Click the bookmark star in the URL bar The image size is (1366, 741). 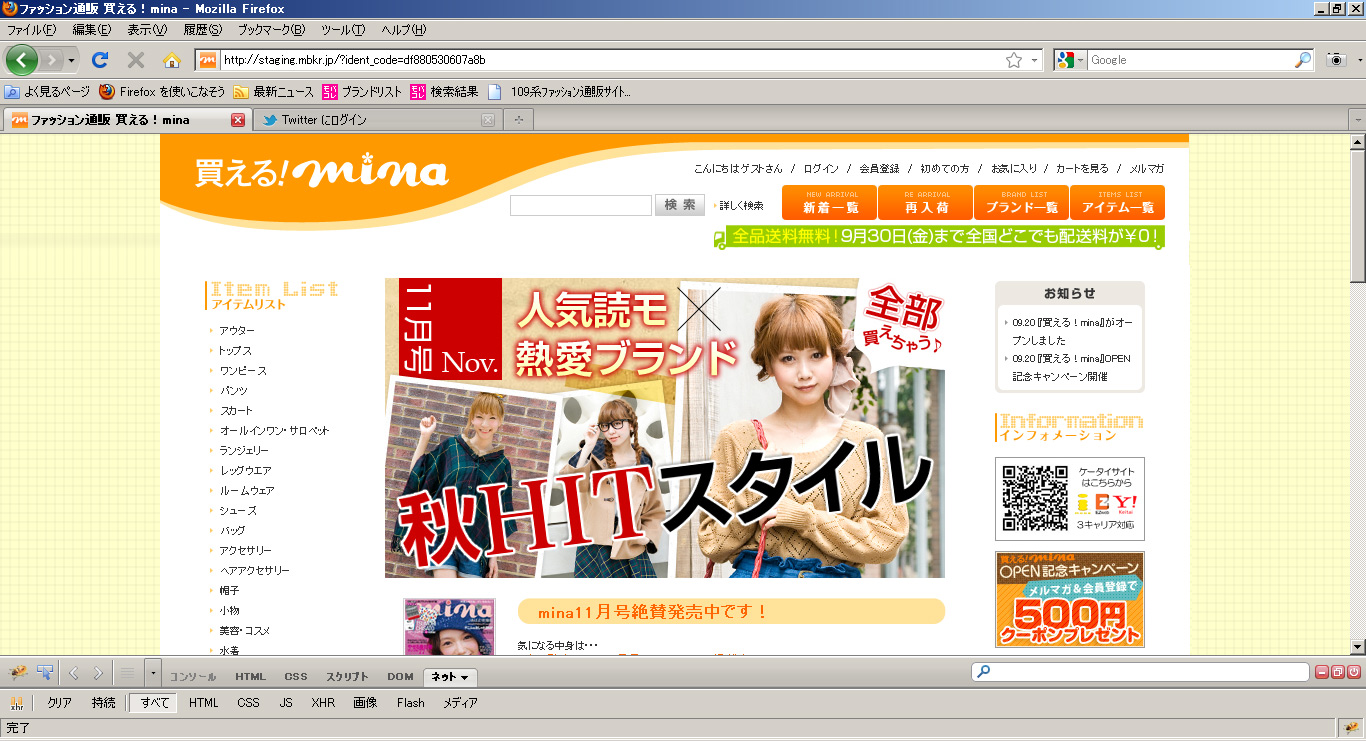pyautogui.click(x=1014, y=60)
